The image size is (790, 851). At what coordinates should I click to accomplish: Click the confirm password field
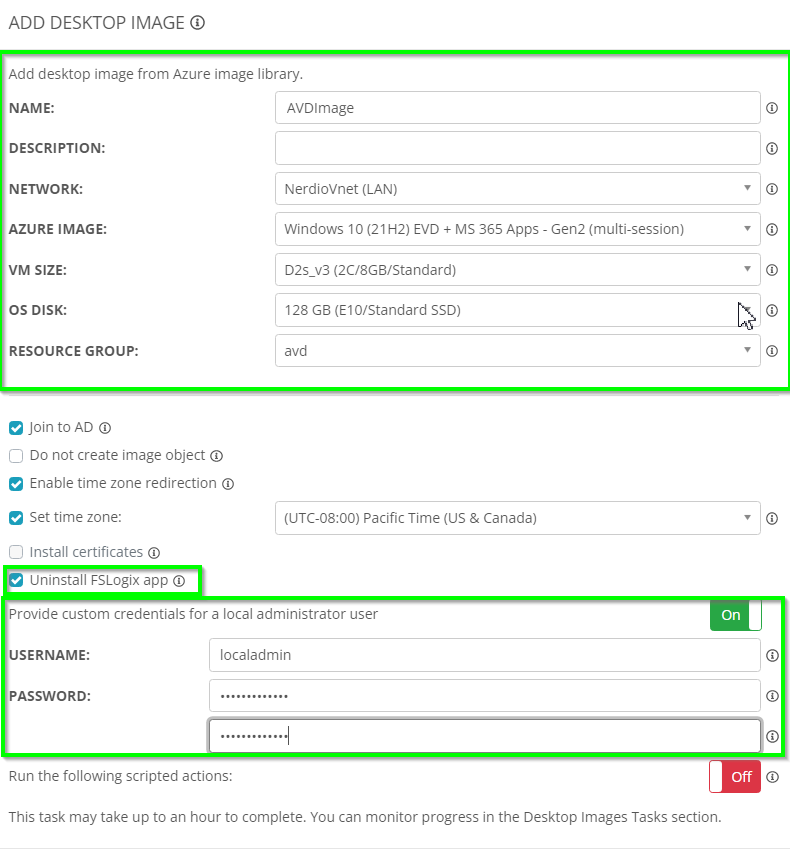coord(485,736)
